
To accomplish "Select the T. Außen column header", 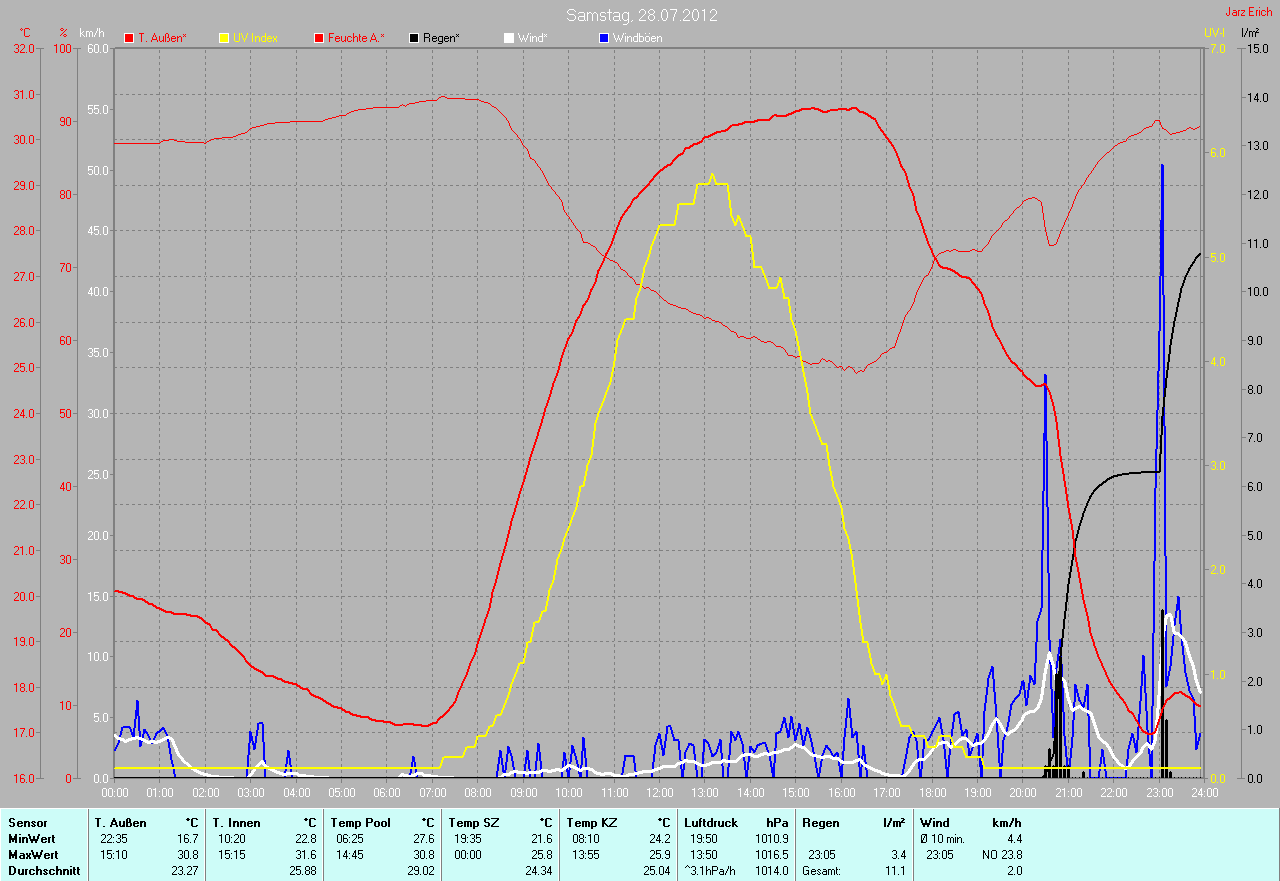I will (121, 822).
